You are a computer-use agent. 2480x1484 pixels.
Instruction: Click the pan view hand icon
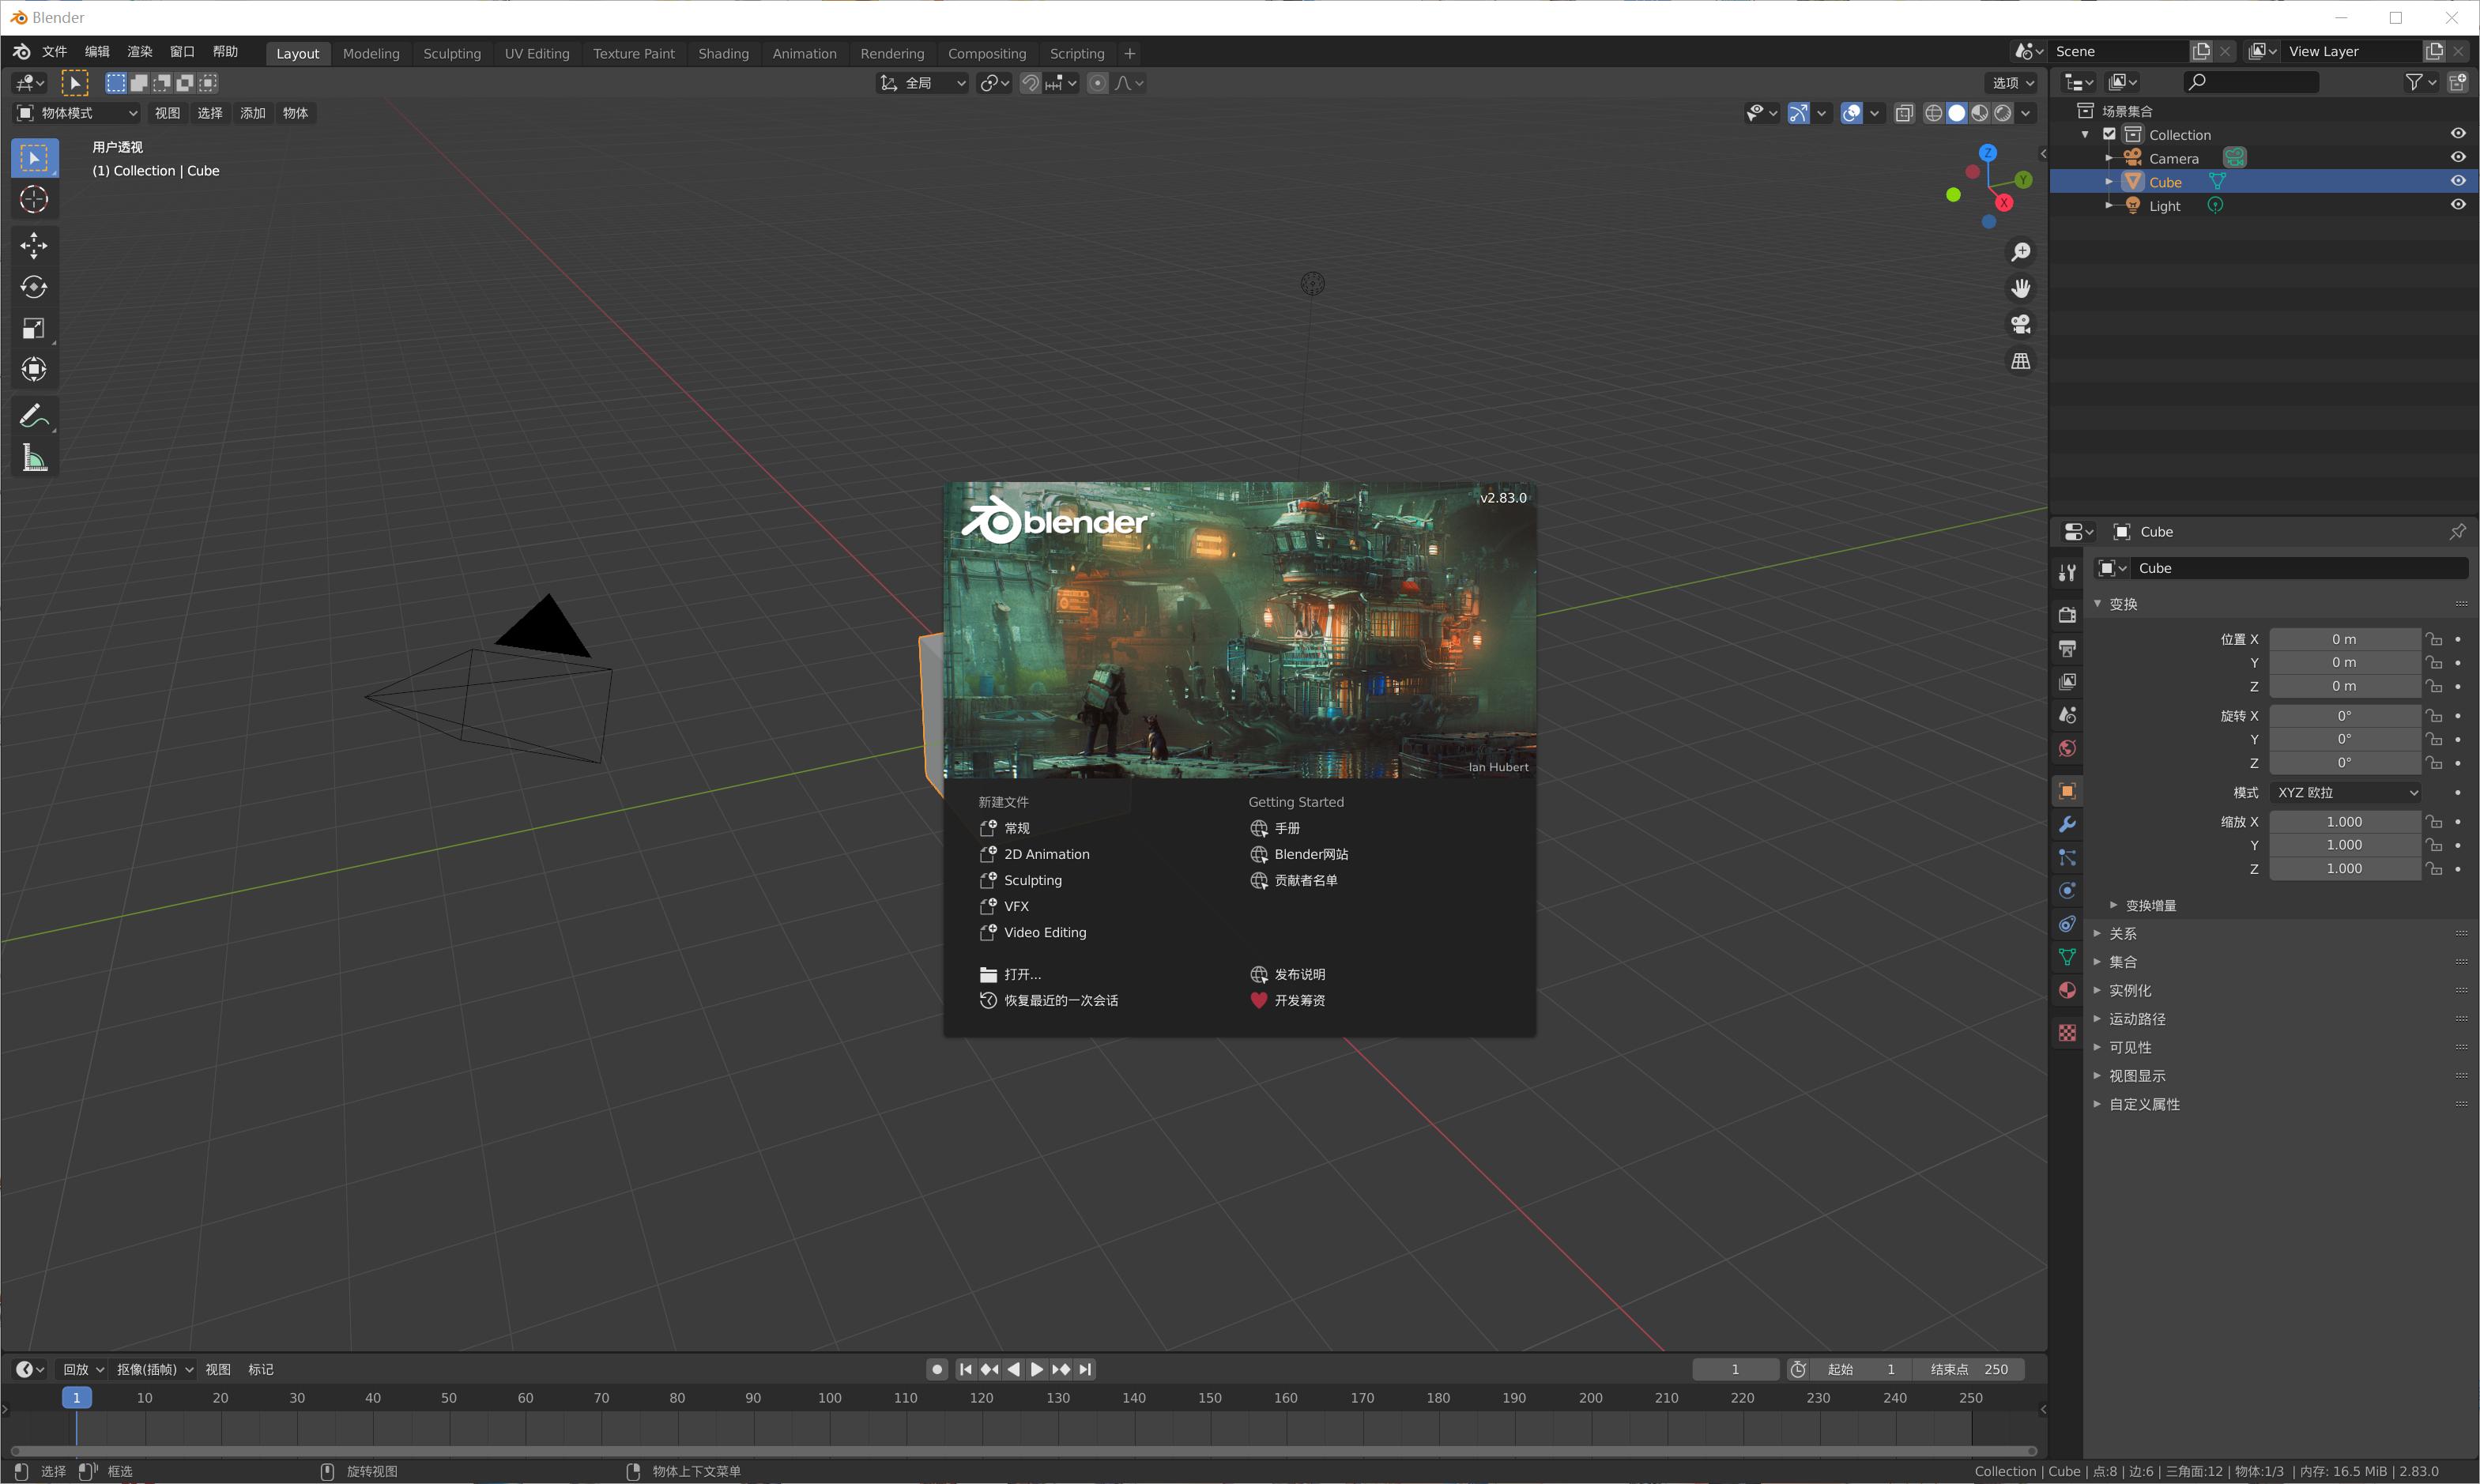coord(2021,288)
